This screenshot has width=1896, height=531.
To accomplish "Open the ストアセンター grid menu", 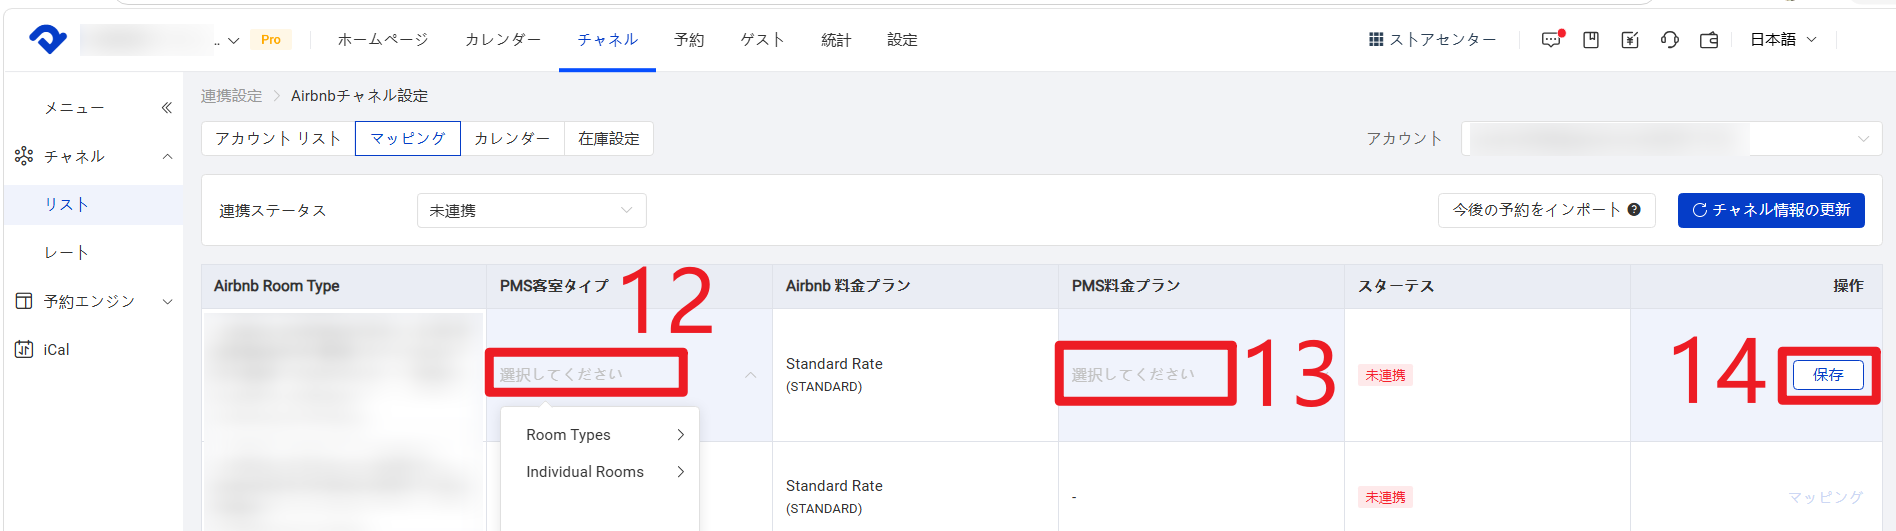I will (1432, 40).
